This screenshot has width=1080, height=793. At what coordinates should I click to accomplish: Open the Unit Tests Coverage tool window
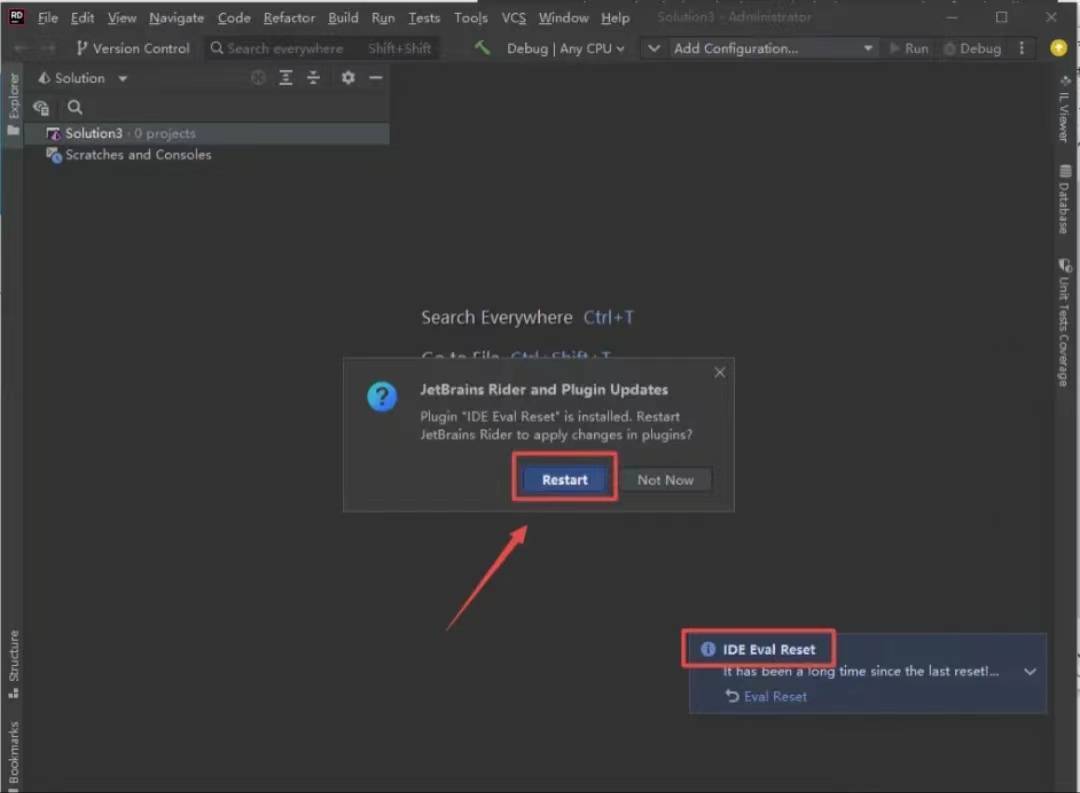1065,322
